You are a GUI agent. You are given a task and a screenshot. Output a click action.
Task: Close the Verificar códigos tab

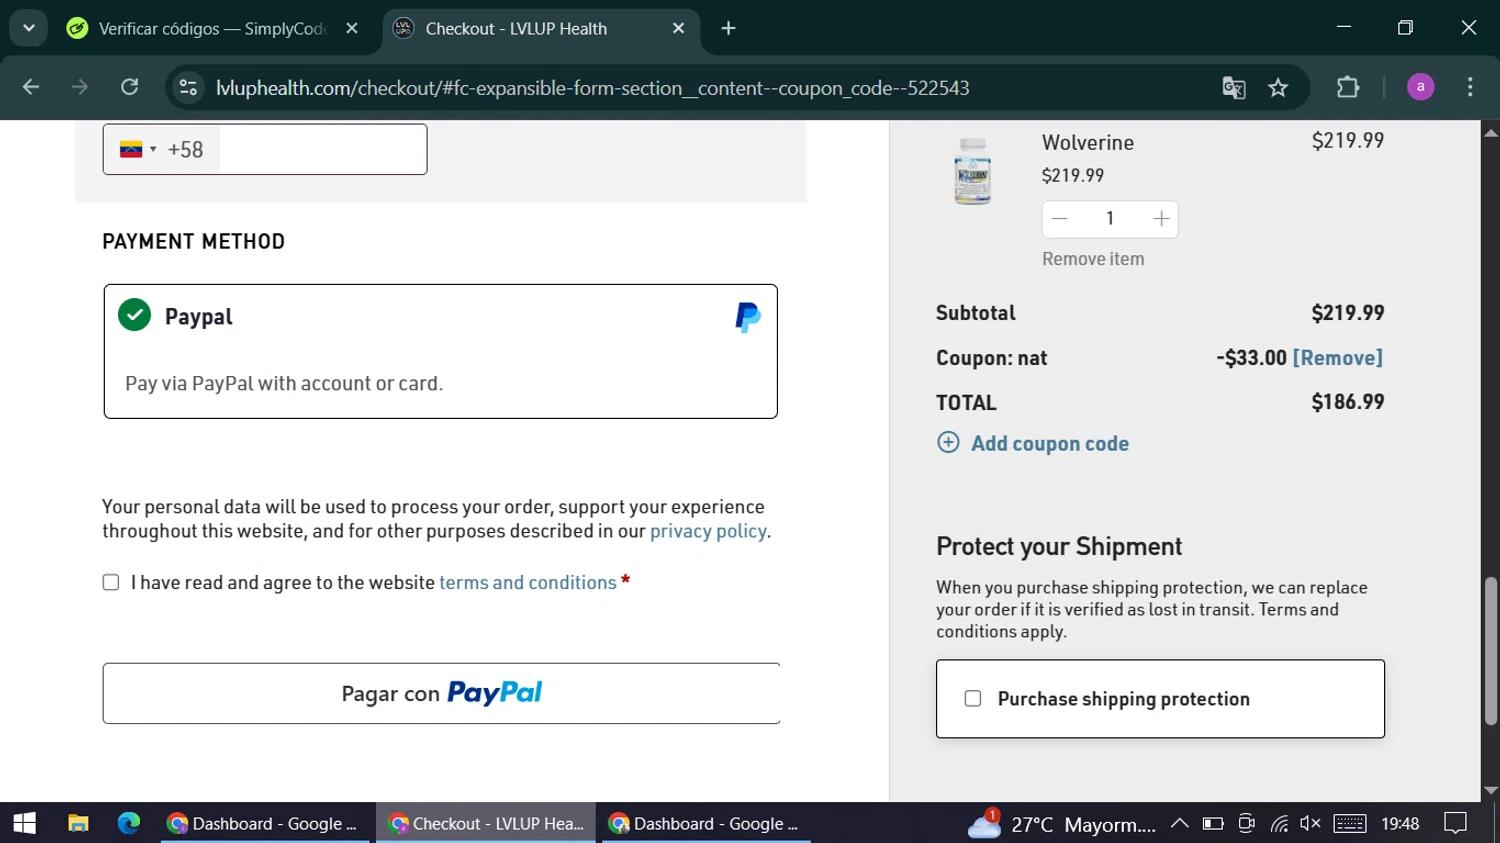coord(352,28)
